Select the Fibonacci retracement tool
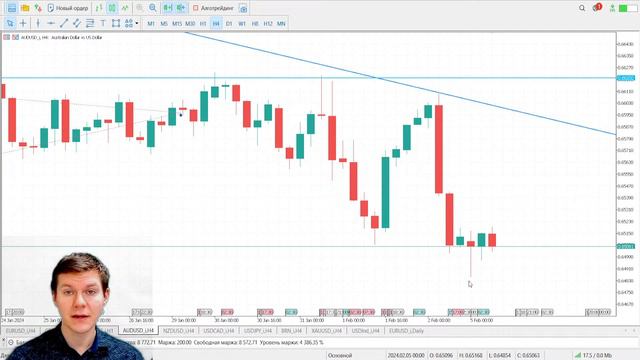The image size is (640, 360). (x=90, y=23)
